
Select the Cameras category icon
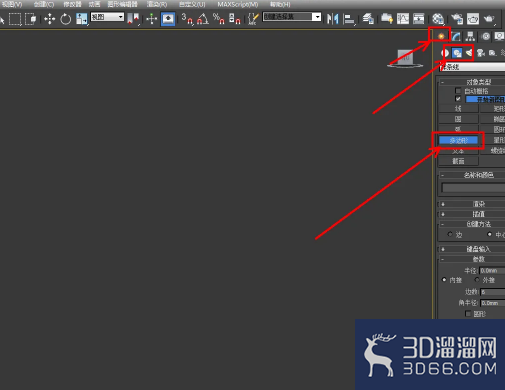pyautogui.click(x=481, y=53)
